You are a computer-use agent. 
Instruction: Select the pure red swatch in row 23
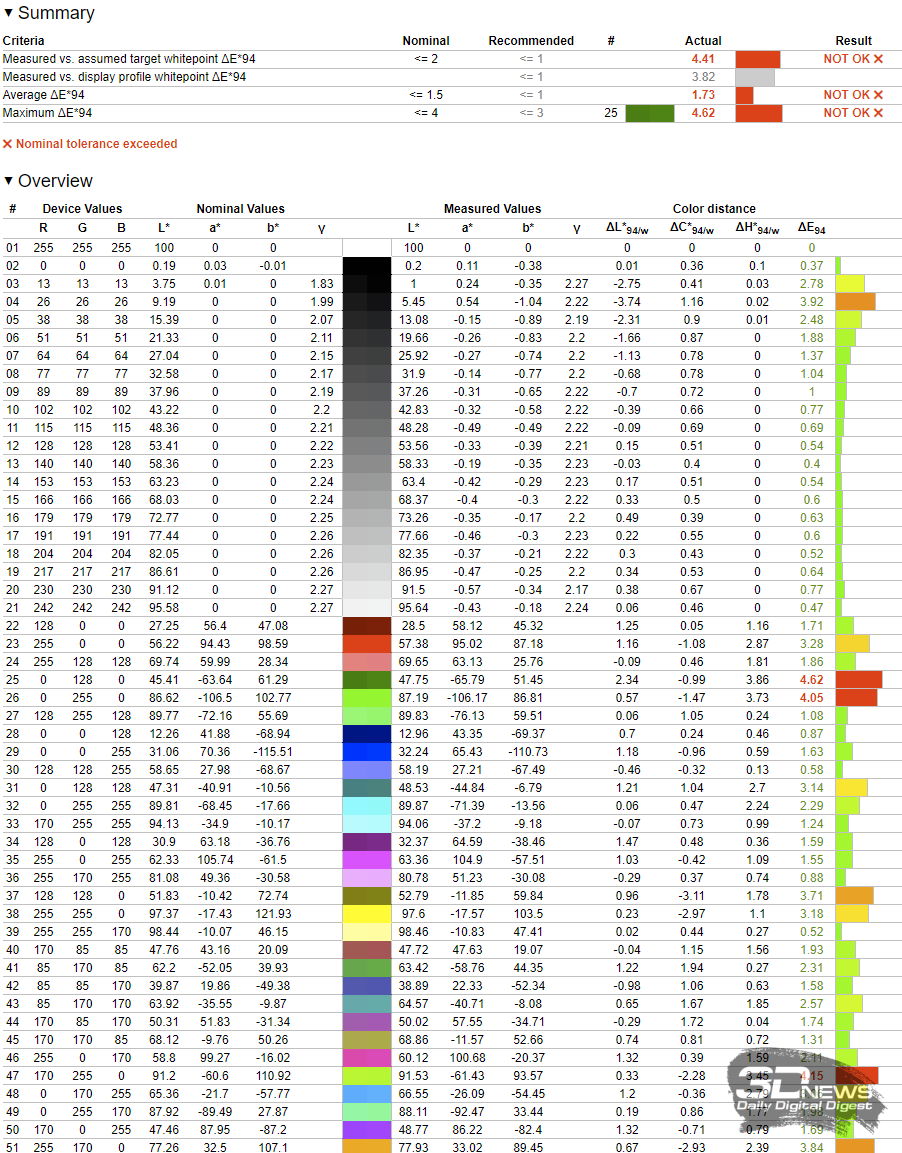point(367,643)
